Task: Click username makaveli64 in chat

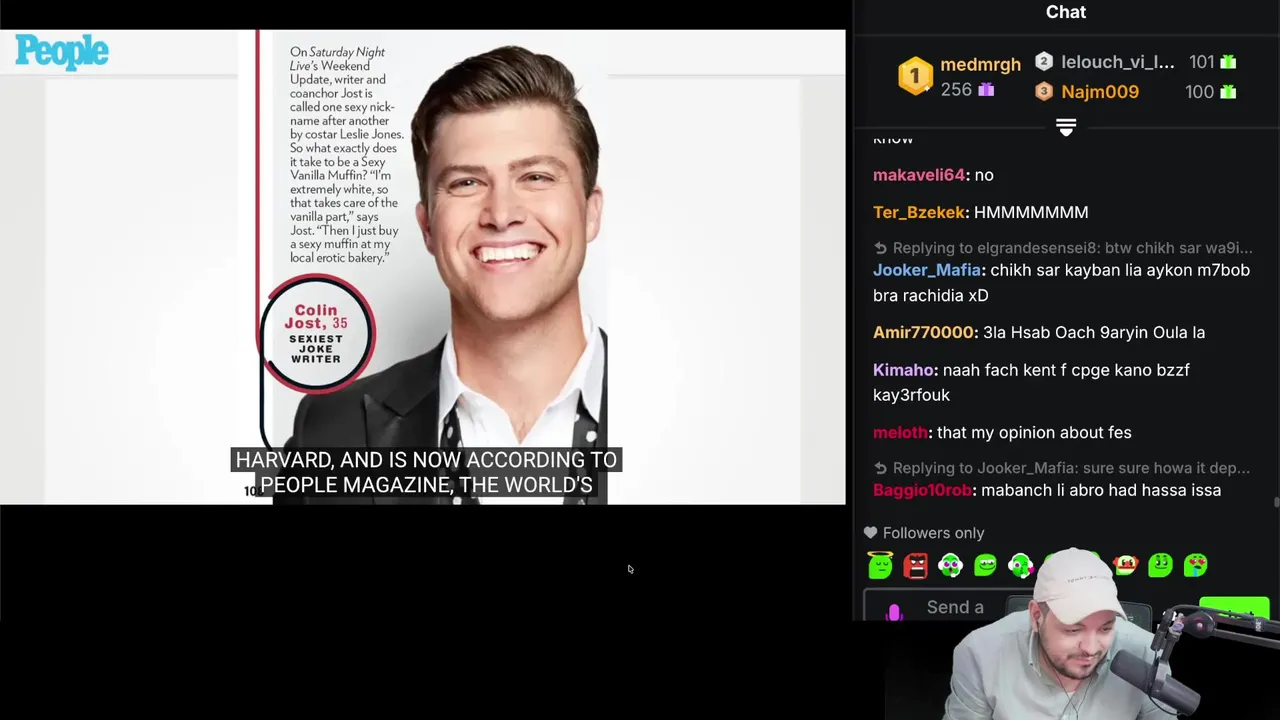Action: tap(919, 175)
